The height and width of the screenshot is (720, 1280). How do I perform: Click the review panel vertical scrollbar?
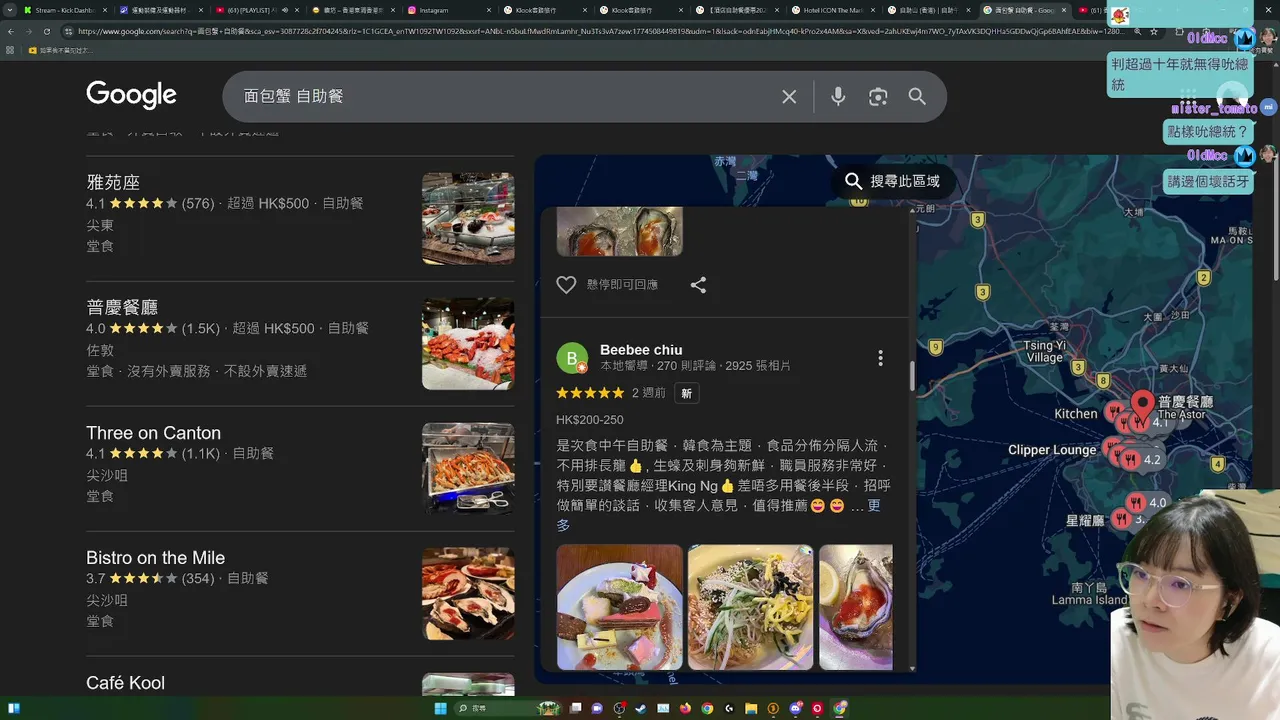(x=911, y=375)
